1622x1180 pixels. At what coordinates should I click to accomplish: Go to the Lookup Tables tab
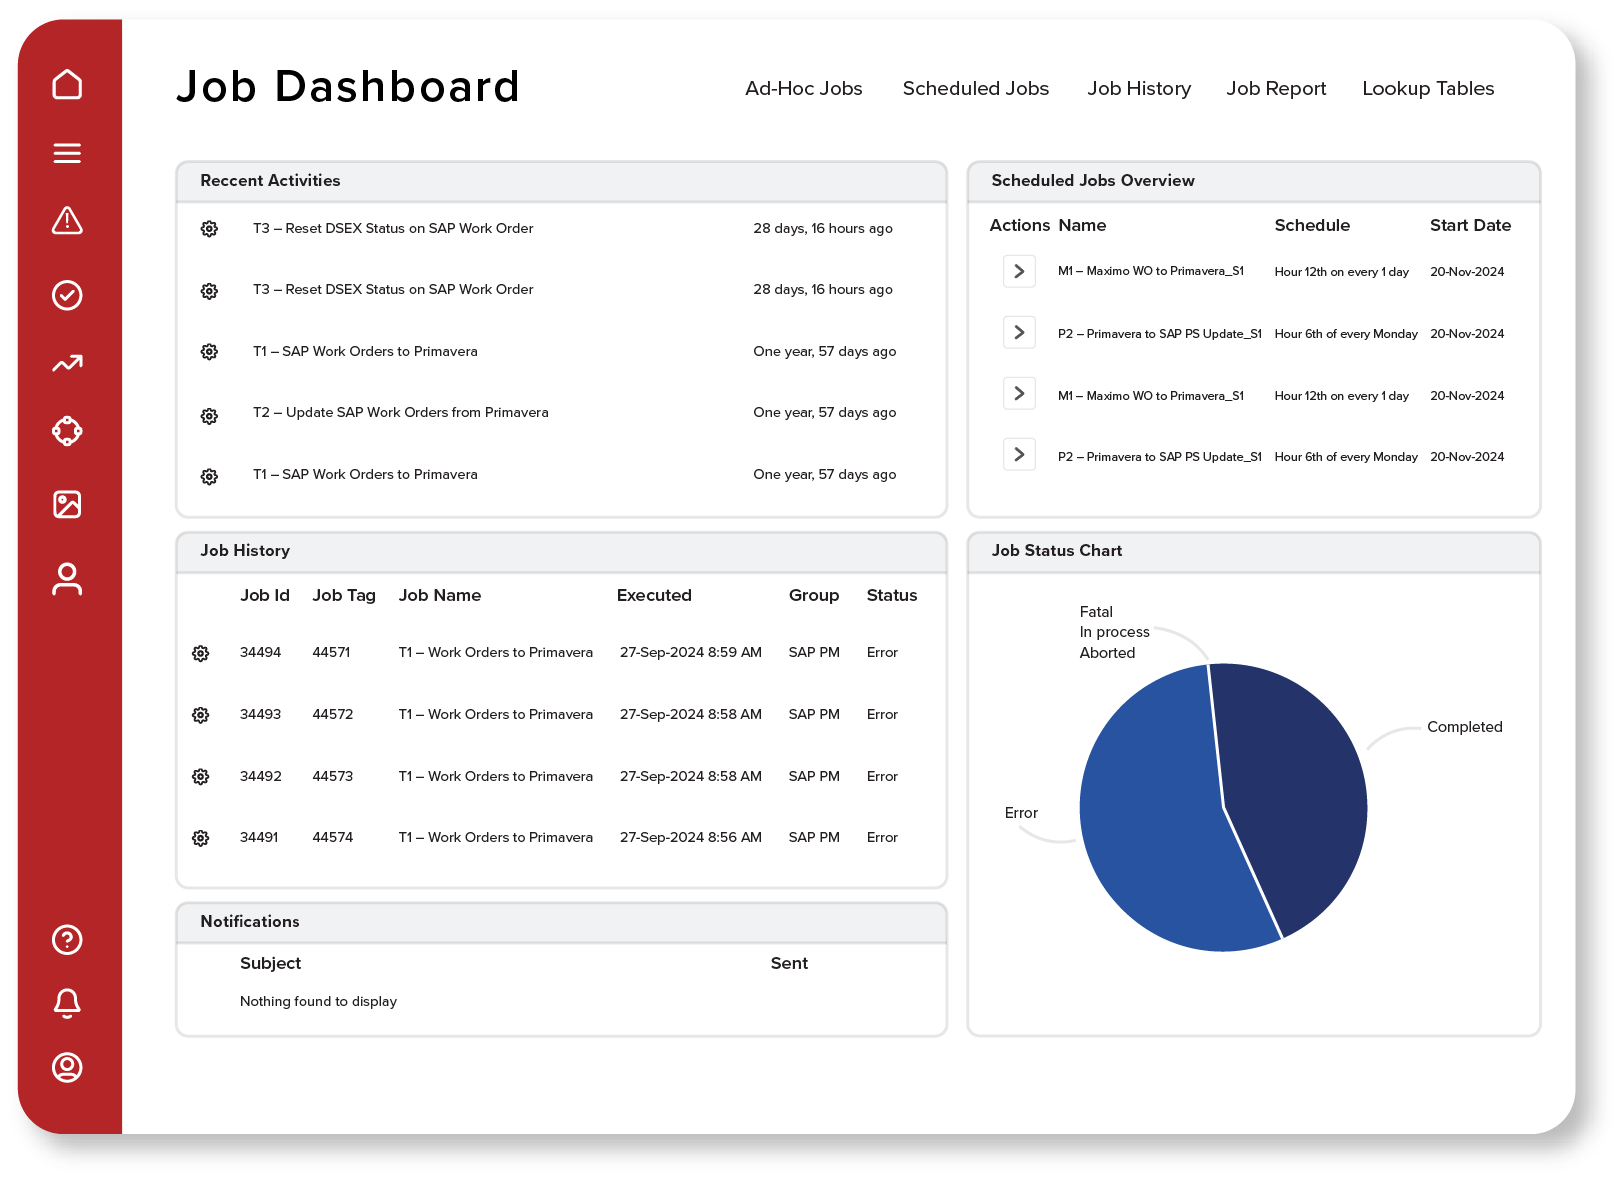tap(1427, 89)
